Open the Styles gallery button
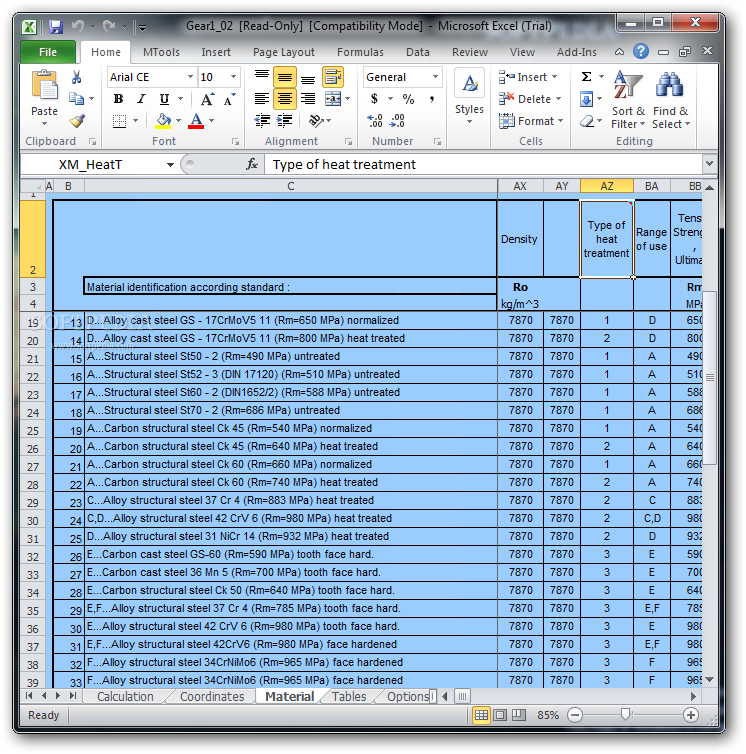The height and width of the screenshot is (754, 746). coord(469,99)
